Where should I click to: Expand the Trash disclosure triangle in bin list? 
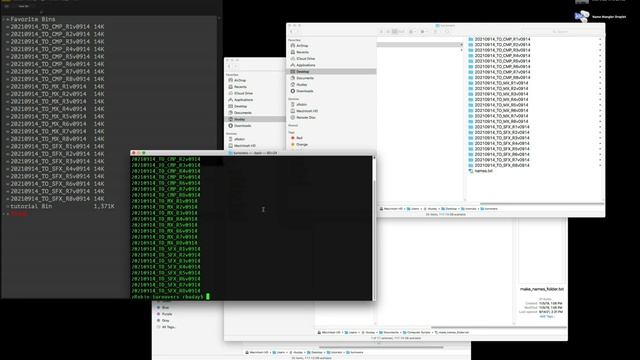(x=3, y=214)
